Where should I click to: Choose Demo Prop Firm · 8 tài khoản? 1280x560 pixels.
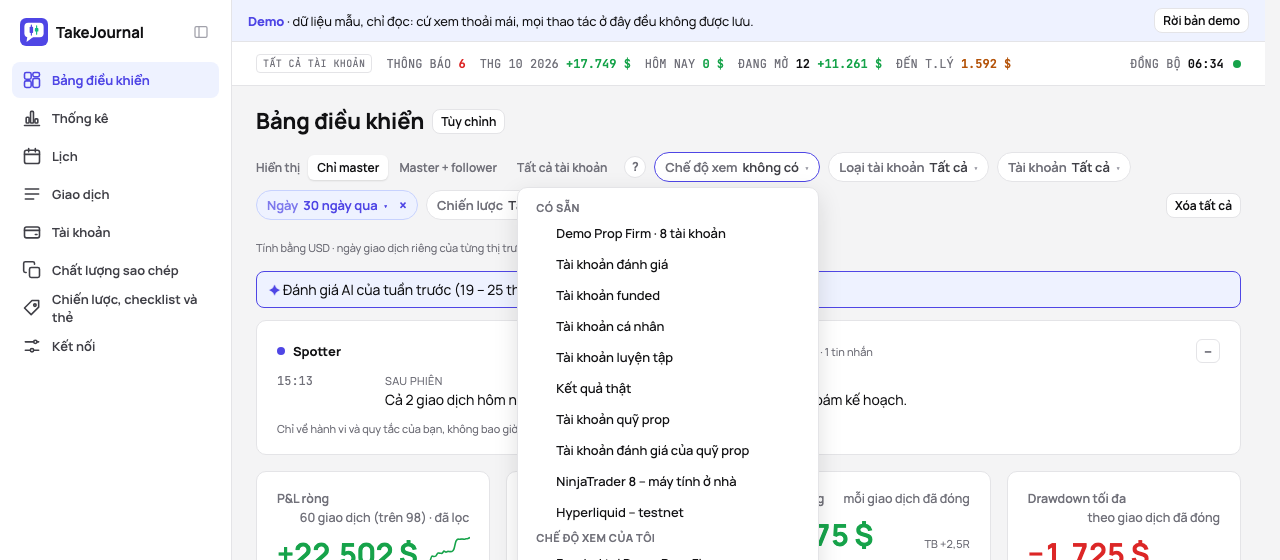click(668, 233)
